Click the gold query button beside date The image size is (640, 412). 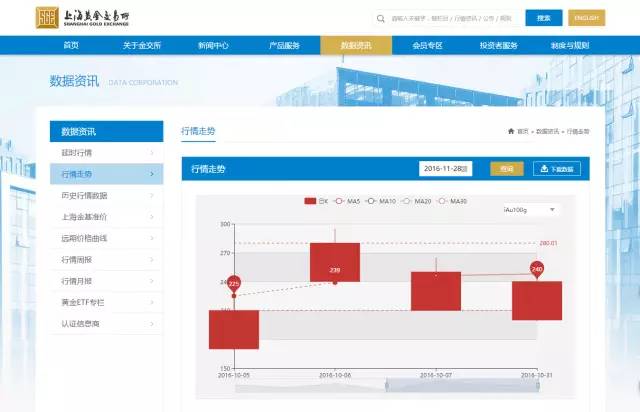507,169
